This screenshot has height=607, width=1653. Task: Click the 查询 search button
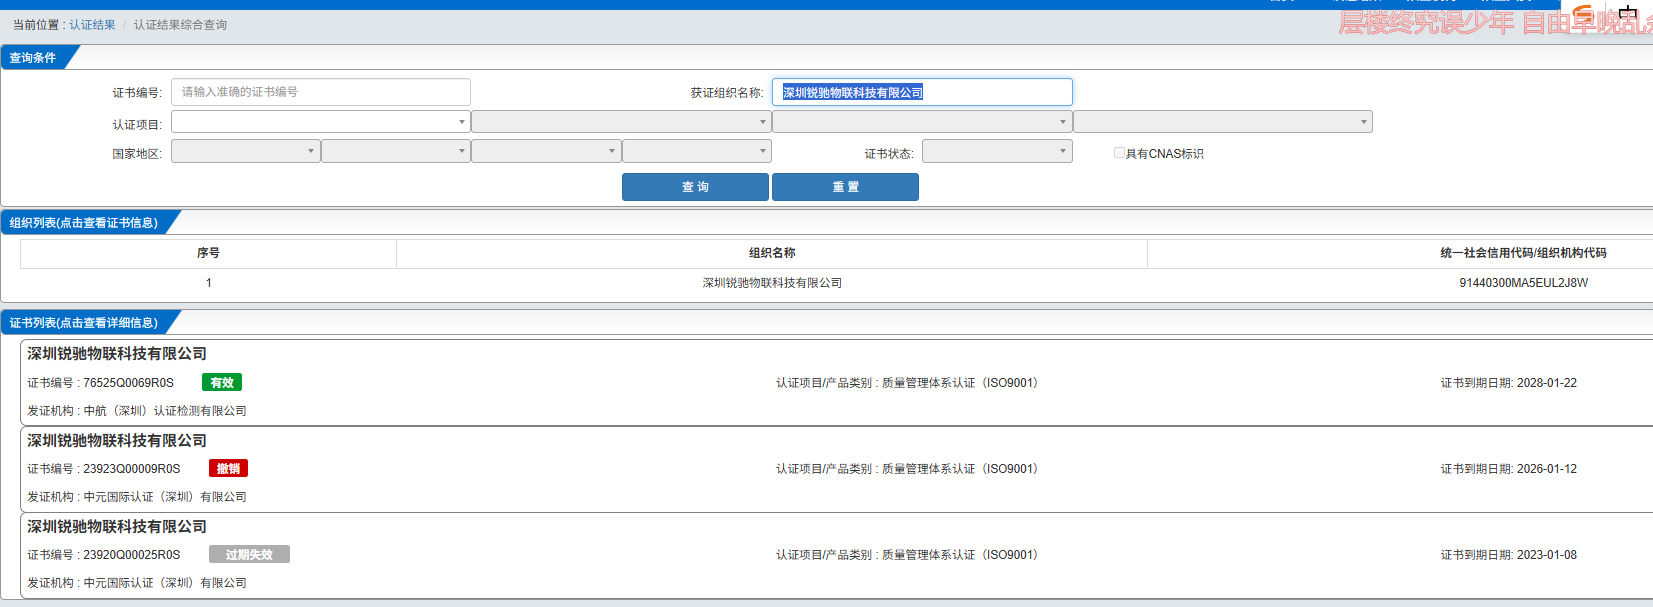coord(695,187)
